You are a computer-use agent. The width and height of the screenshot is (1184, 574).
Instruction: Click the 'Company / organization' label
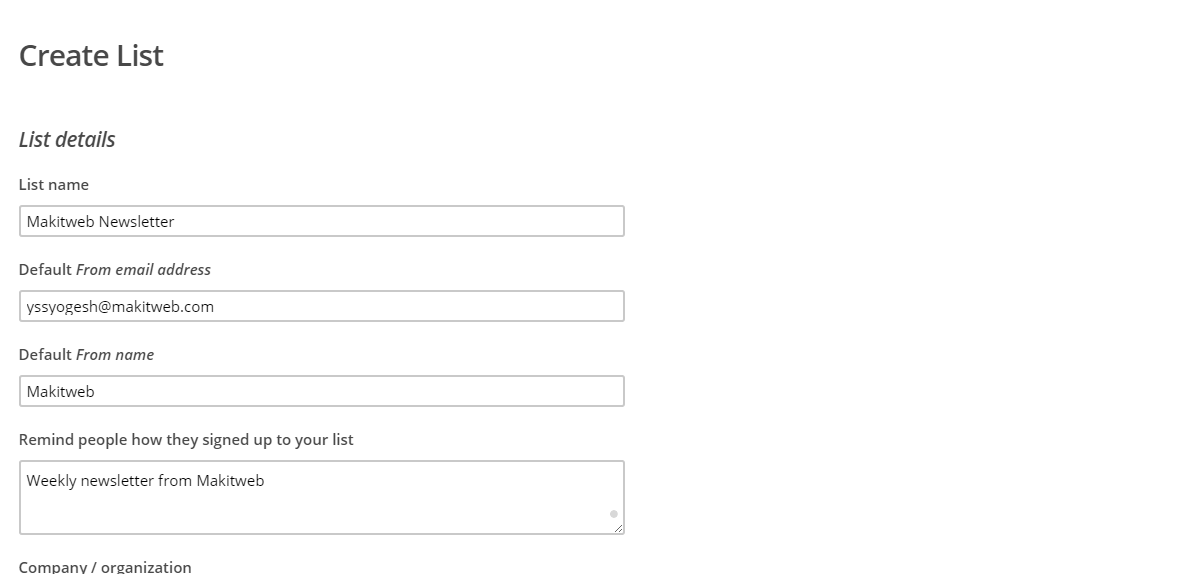pyautogui.click(x=105, y=566)
